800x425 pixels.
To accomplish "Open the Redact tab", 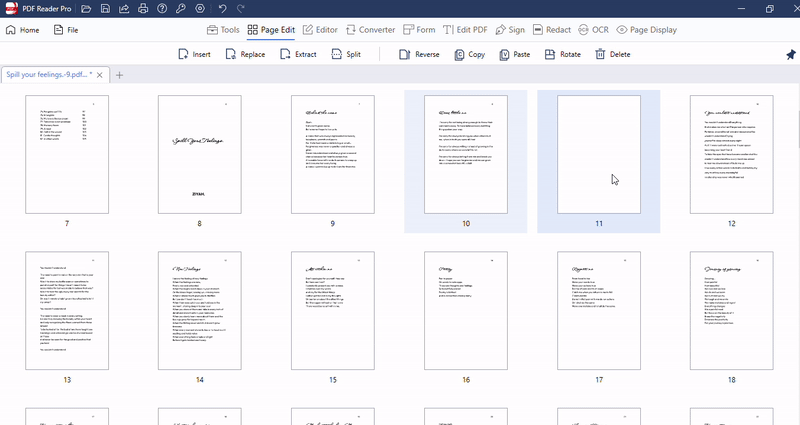I will 552,30.
